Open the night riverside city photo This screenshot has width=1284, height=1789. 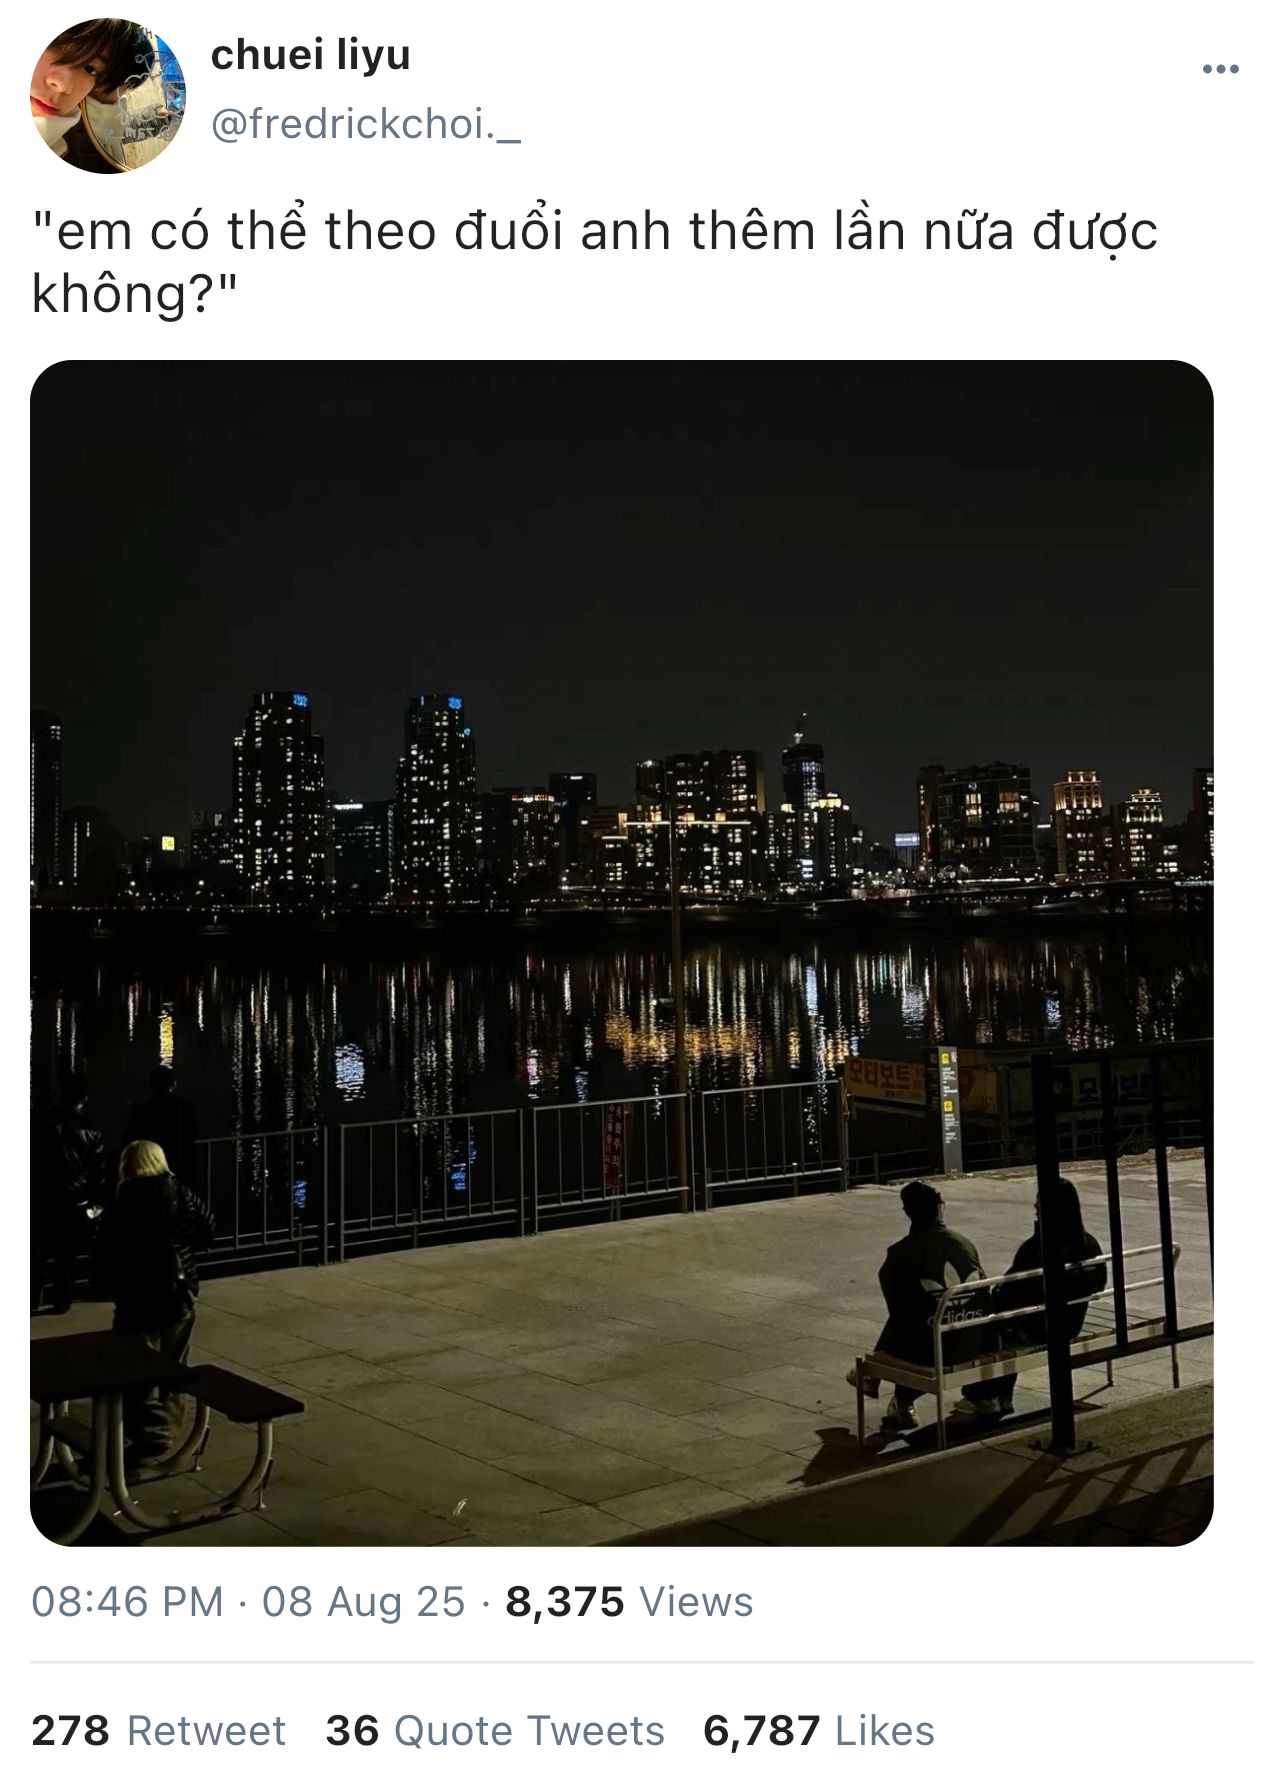pos(621,952)
